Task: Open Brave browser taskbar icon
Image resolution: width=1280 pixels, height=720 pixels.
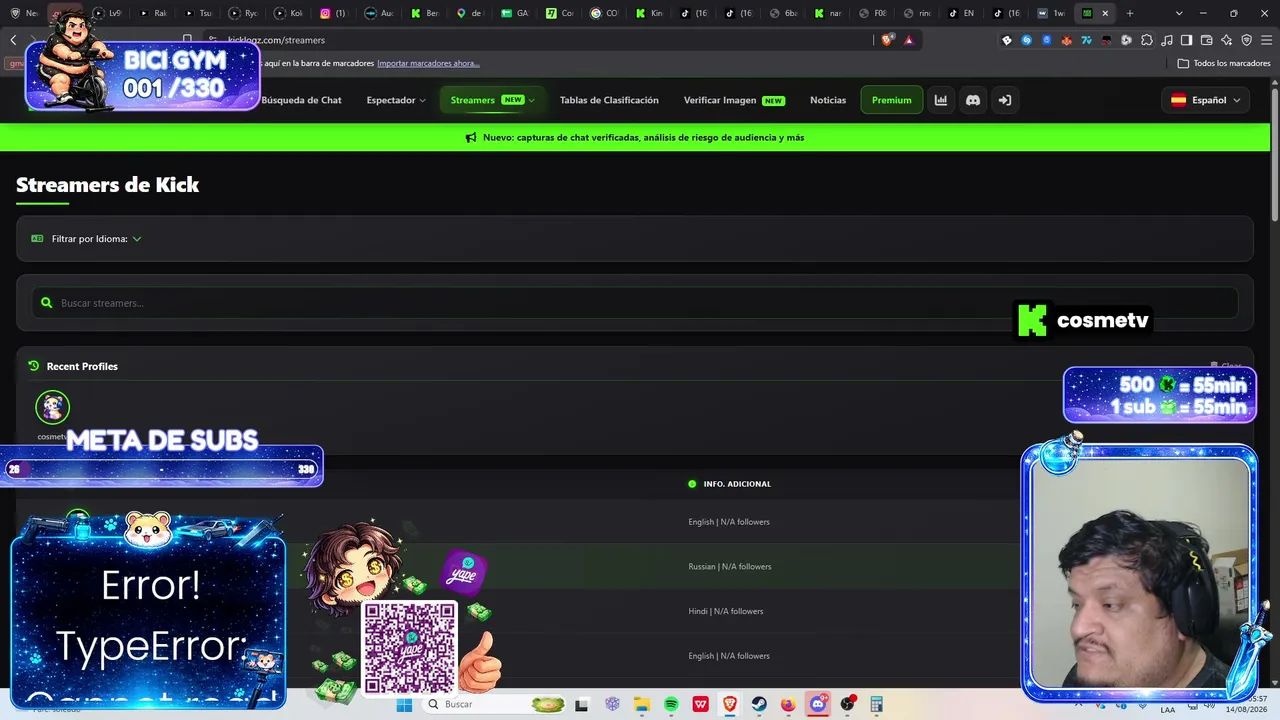Action: click(730, 704)
